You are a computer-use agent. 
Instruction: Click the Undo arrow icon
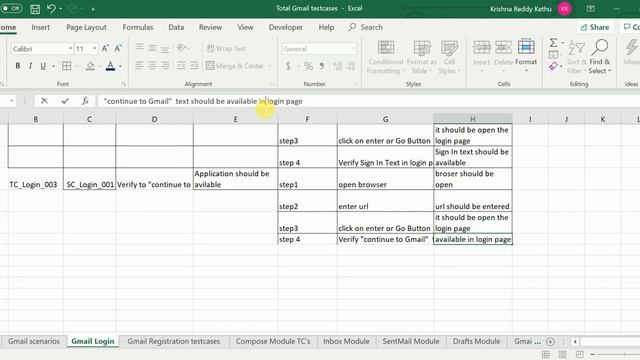51,9
